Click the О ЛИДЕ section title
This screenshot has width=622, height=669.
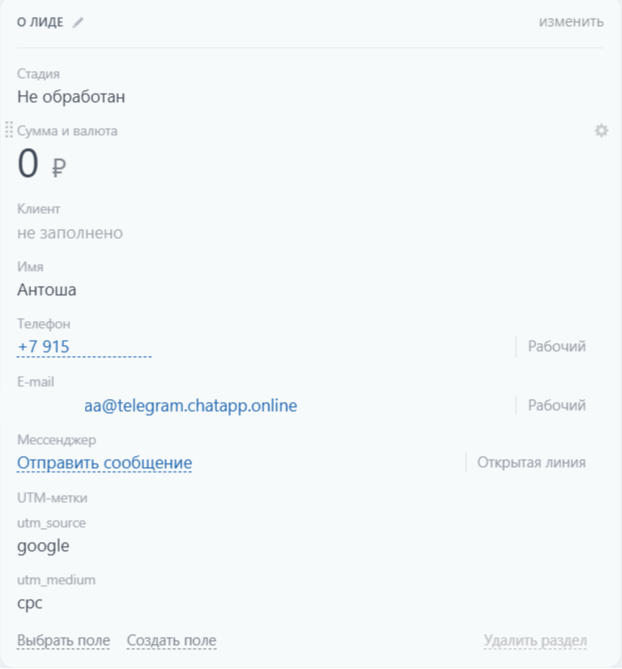point(40,22)
